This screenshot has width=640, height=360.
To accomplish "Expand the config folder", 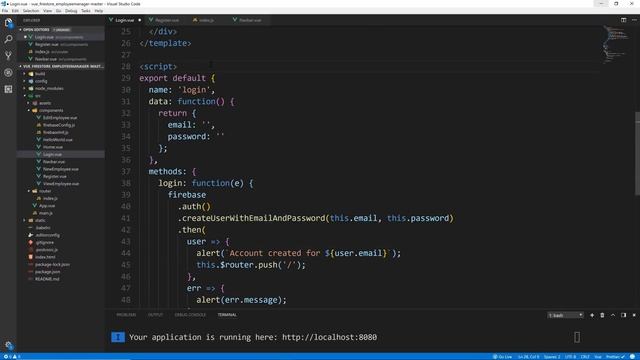I will click(41, 81).
